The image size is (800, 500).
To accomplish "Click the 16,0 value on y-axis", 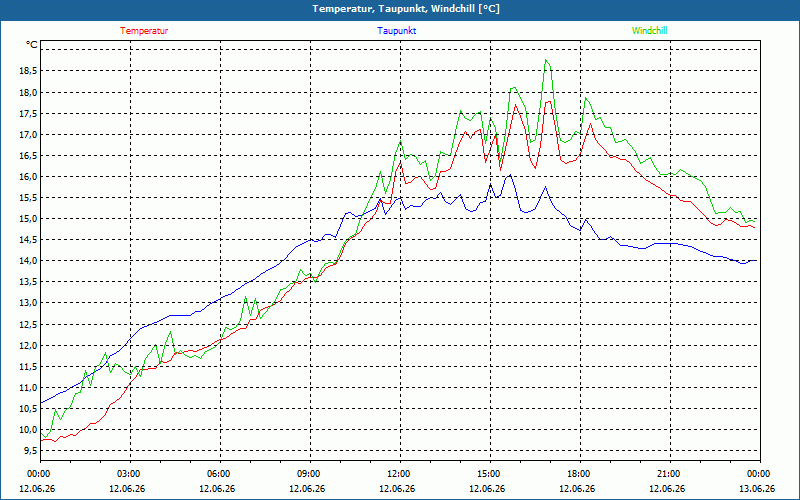I will coord(28,177).
